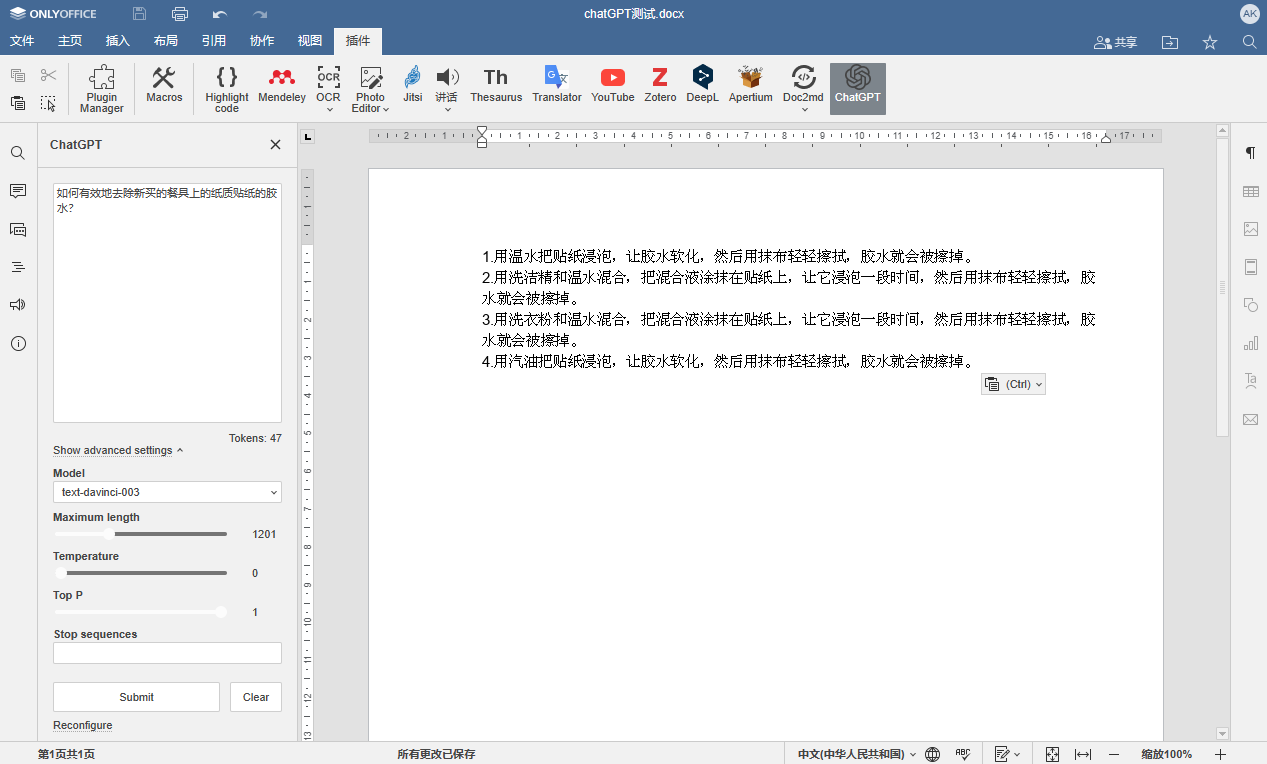The width and height of the screenshot is (1267, 764).
Task: Start the Jitsi plugin
Action: [x=413, y=85]
